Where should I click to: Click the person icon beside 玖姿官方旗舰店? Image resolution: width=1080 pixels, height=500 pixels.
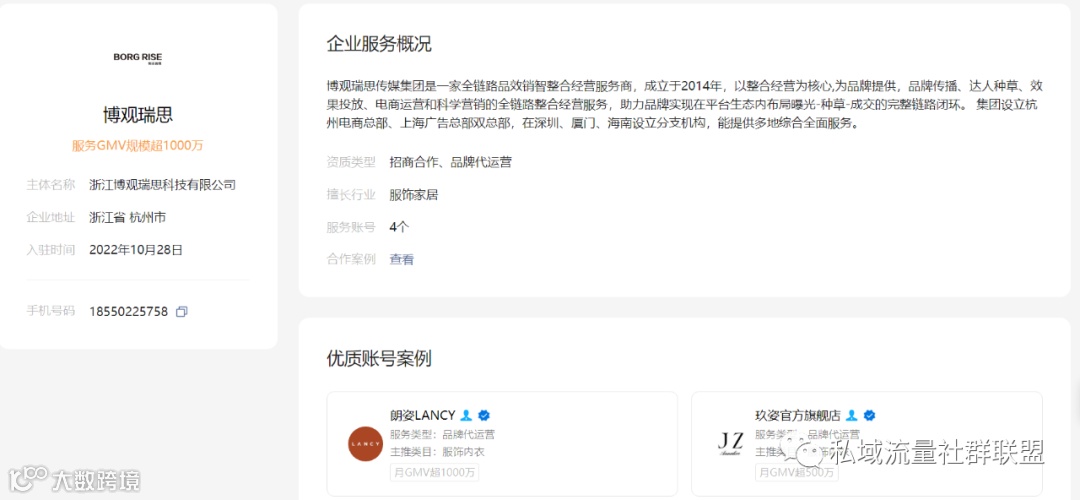pyautogui.click(x=852, y=415)
